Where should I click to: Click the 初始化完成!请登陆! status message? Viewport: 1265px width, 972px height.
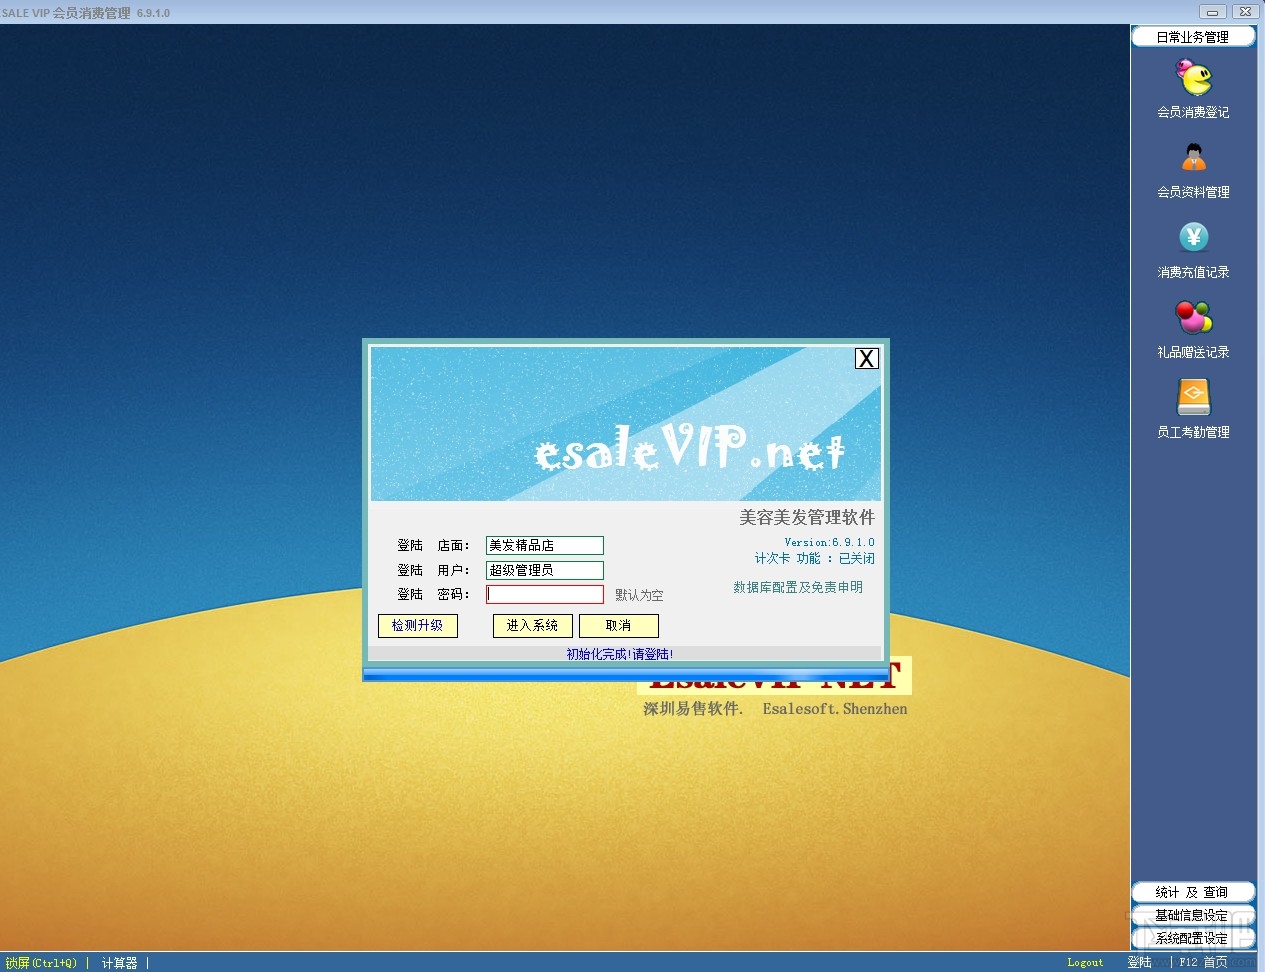click(620, 654)
